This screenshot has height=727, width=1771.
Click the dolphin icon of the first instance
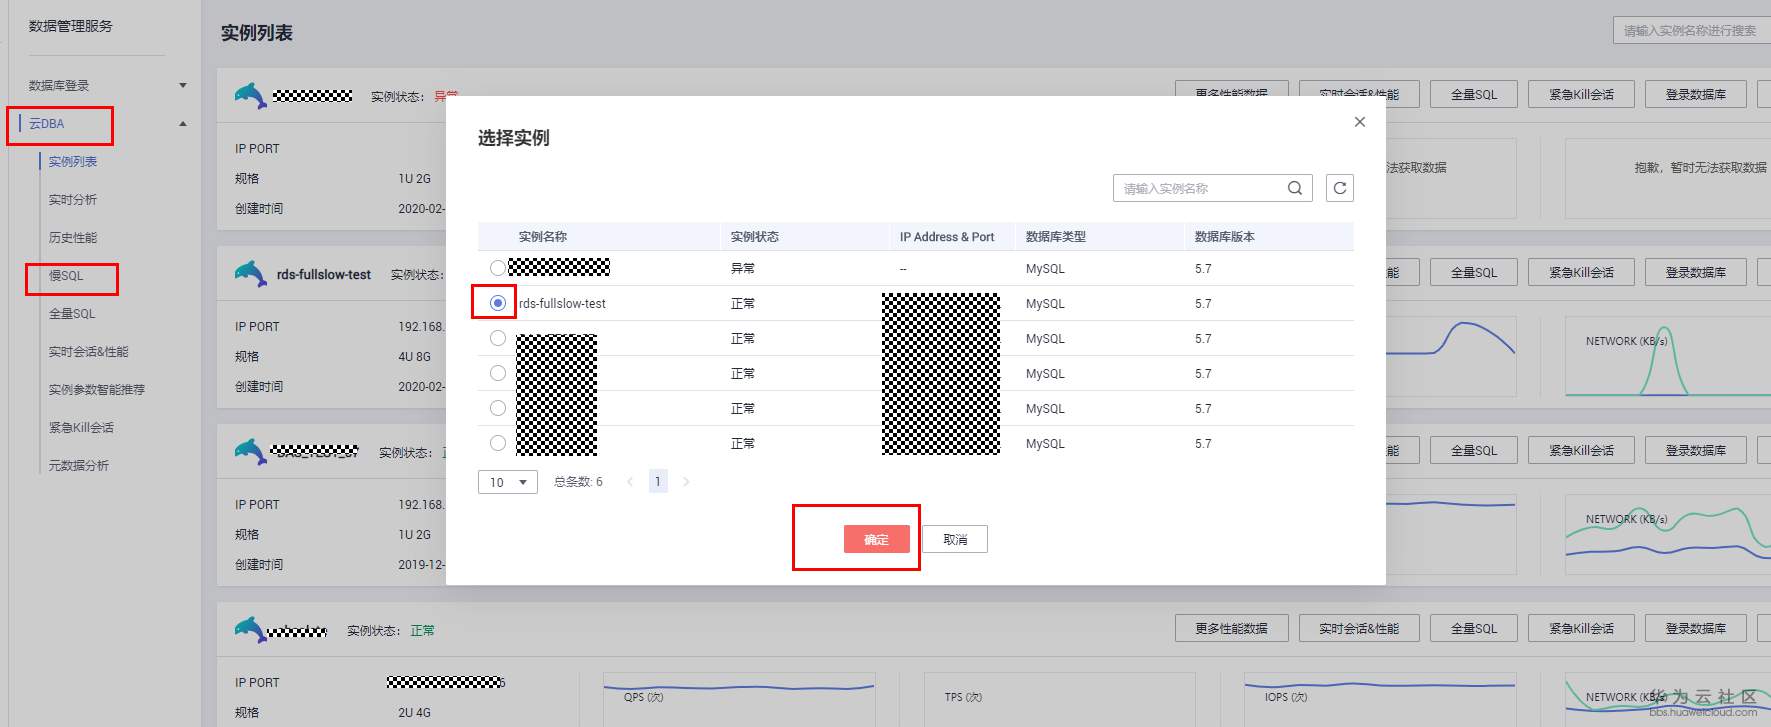(250, 95)
